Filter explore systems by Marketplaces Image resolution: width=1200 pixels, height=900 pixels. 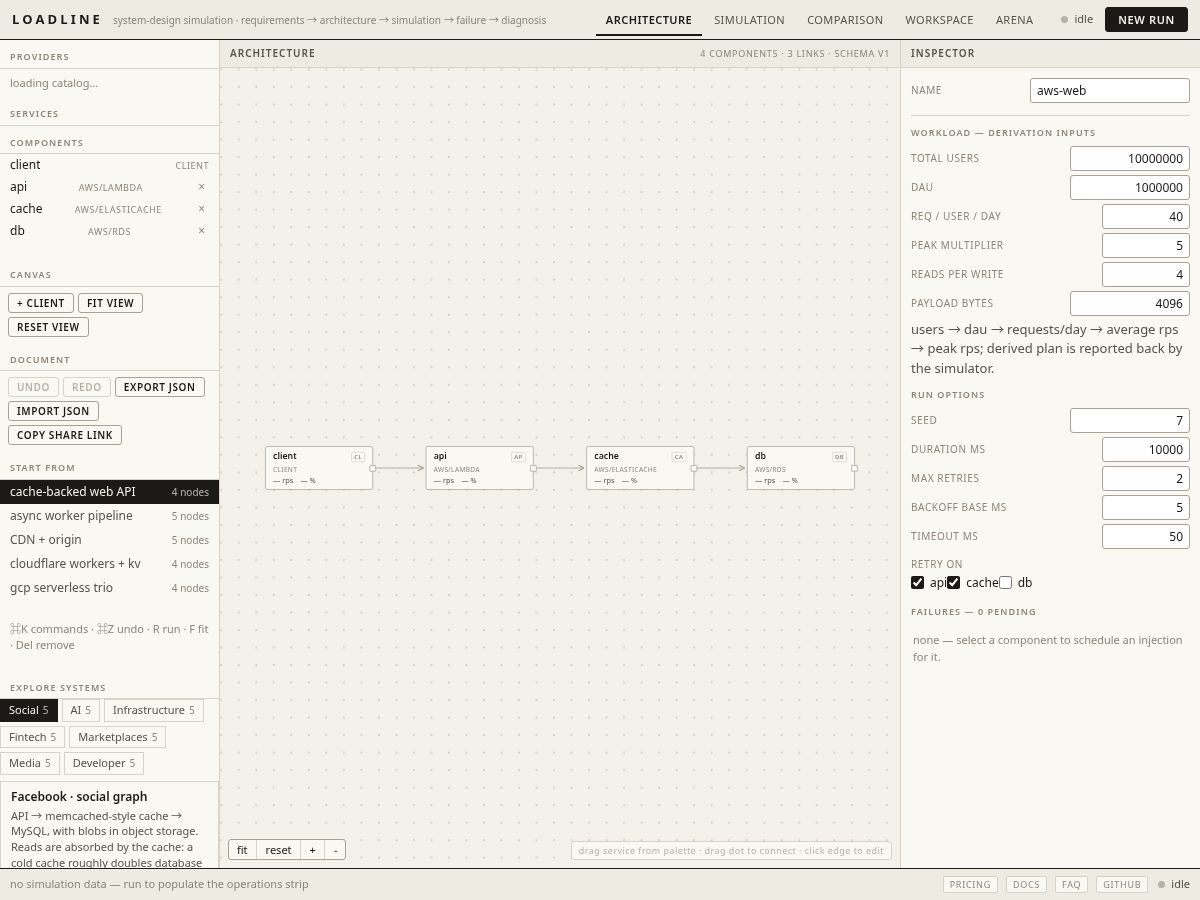coord(117,737)
